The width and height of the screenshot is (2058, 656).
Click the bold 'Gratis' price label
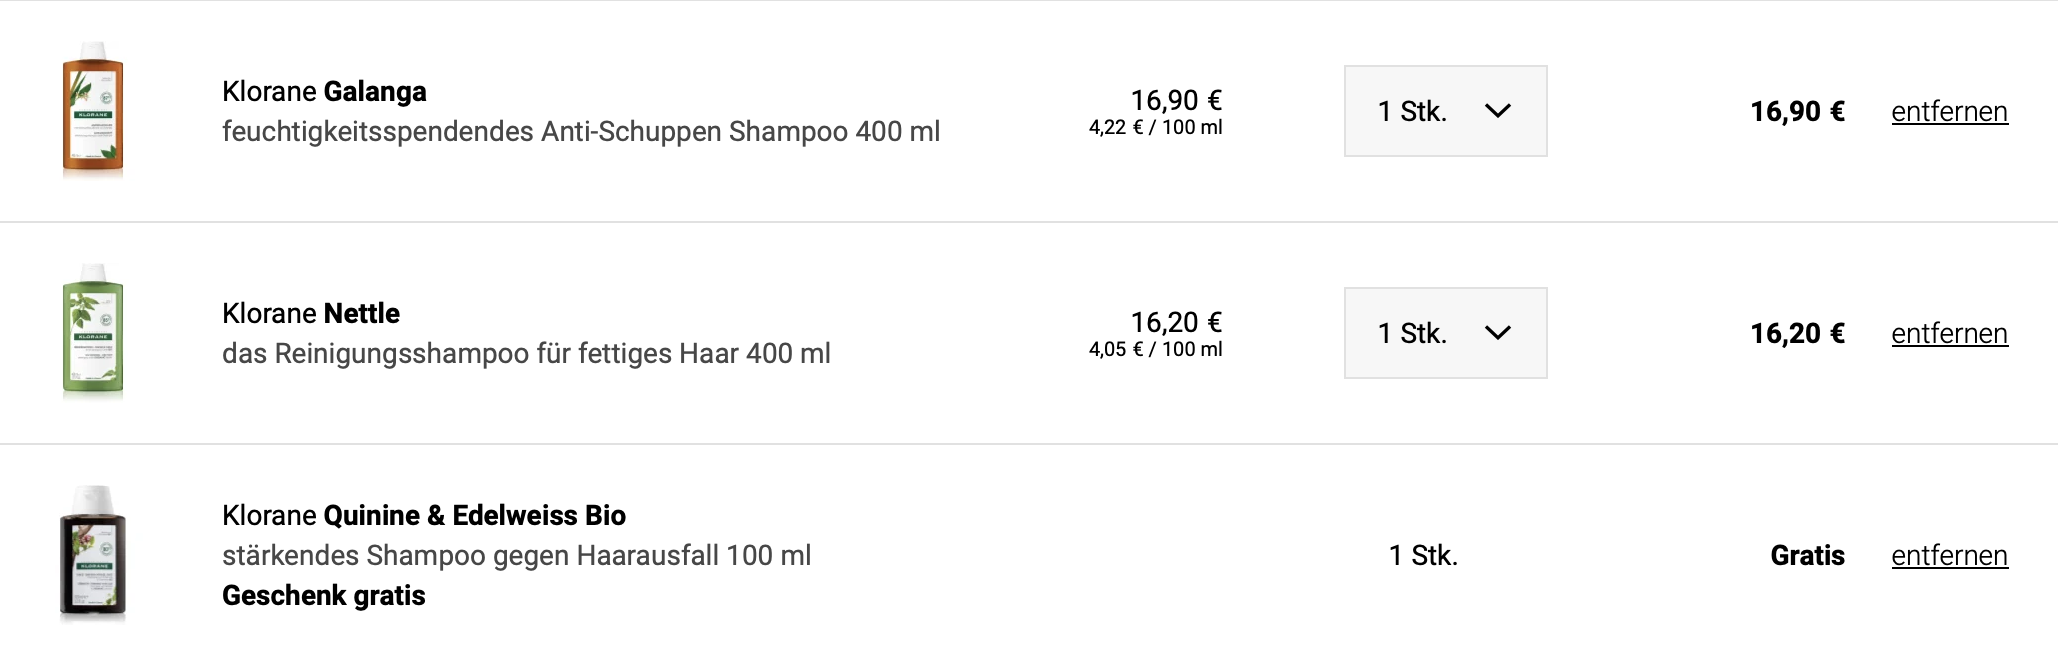(1807, 556)
